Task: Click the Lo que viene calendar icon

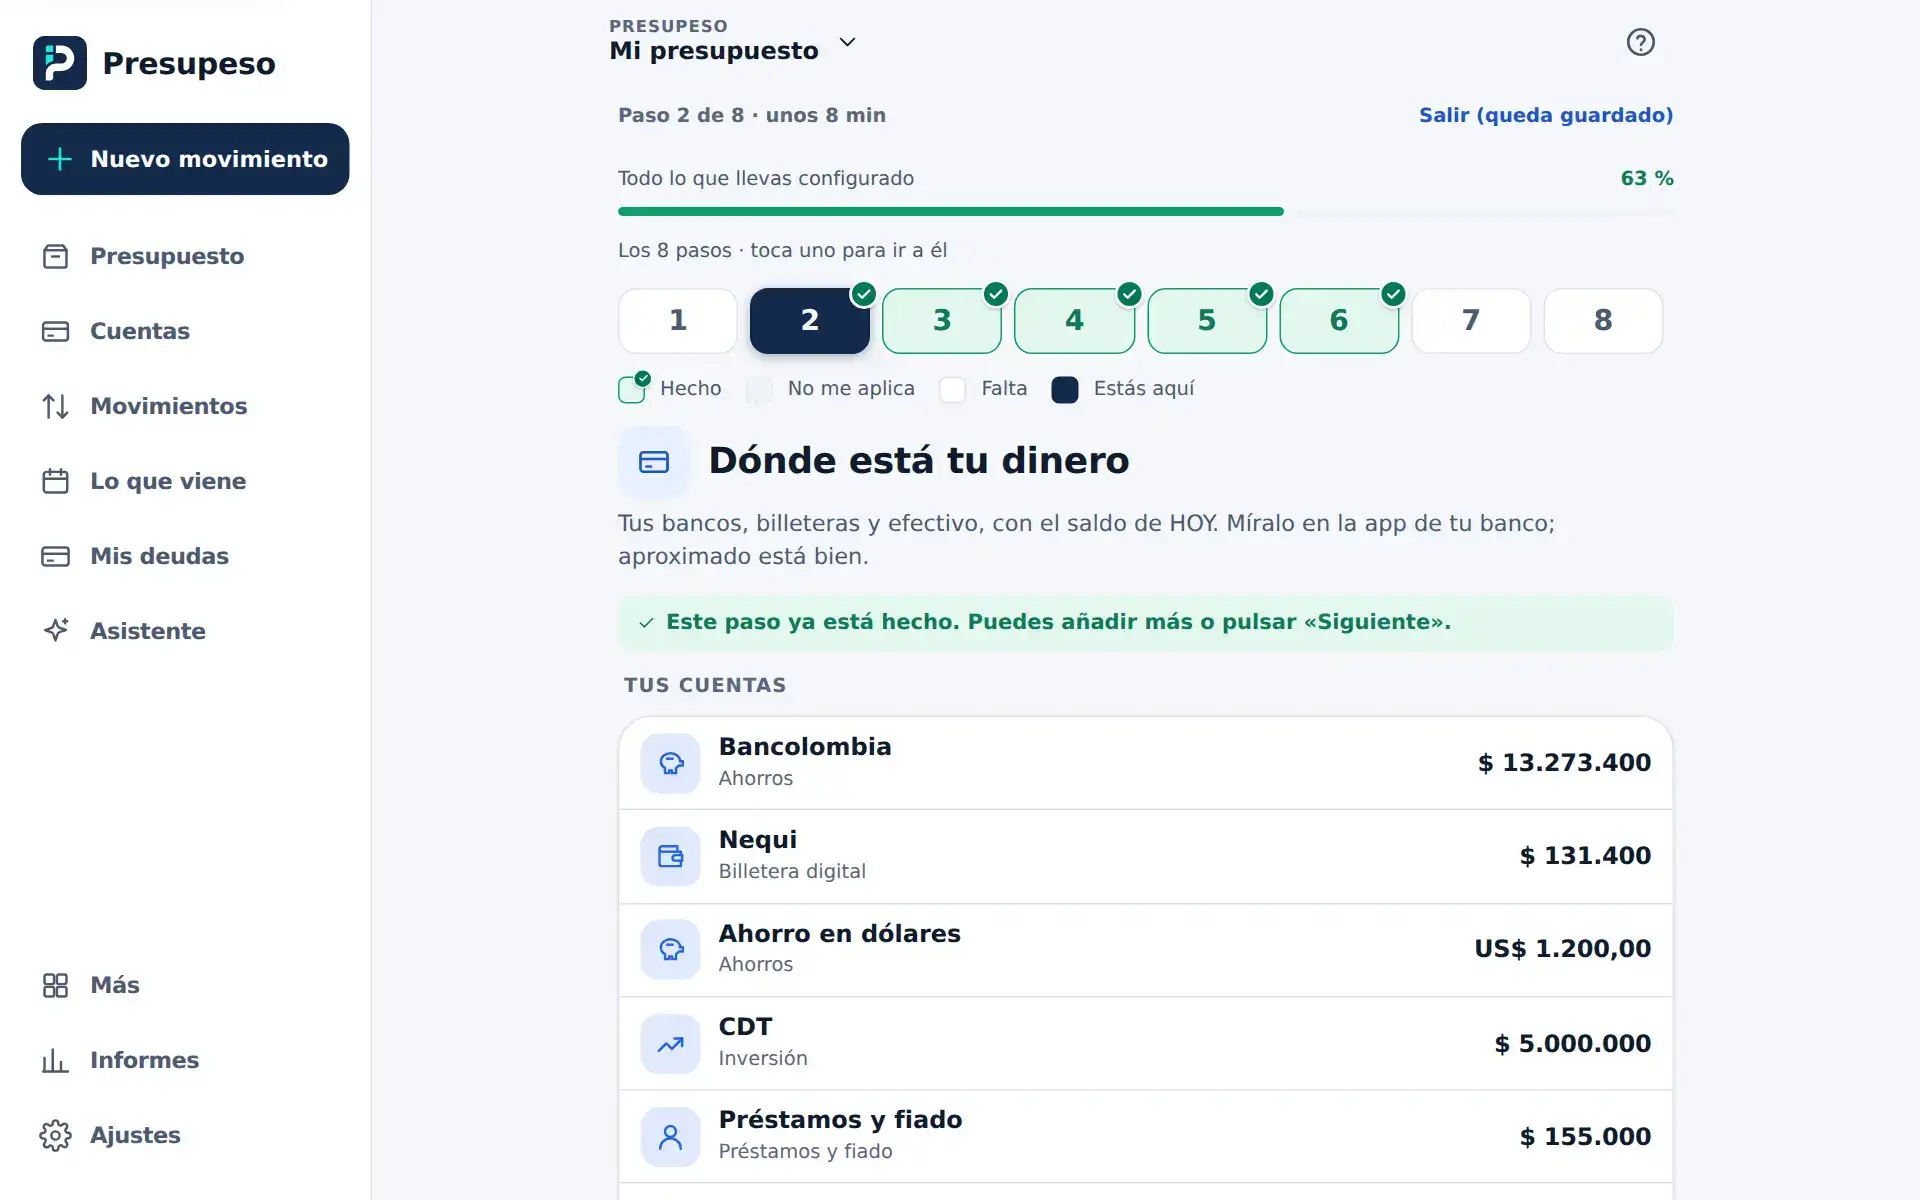Action: (x=56, y=481)
